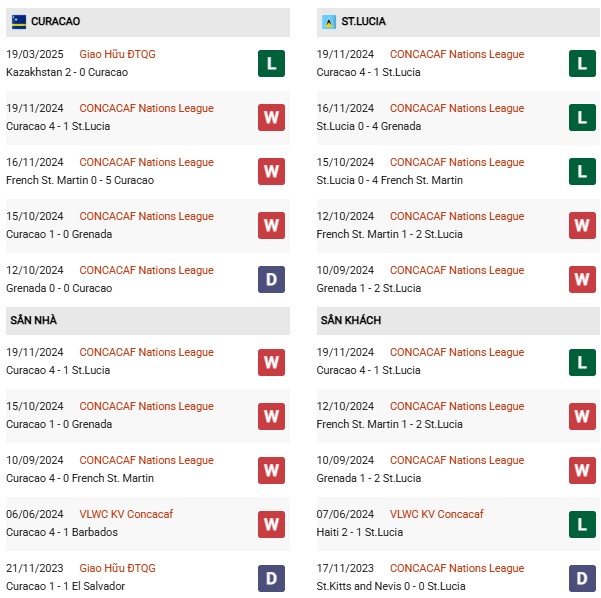
Task: Open the VLWC KV Concacaf link dated 07/06/2024
Action: pyautogui.click(x=437, y=514)
